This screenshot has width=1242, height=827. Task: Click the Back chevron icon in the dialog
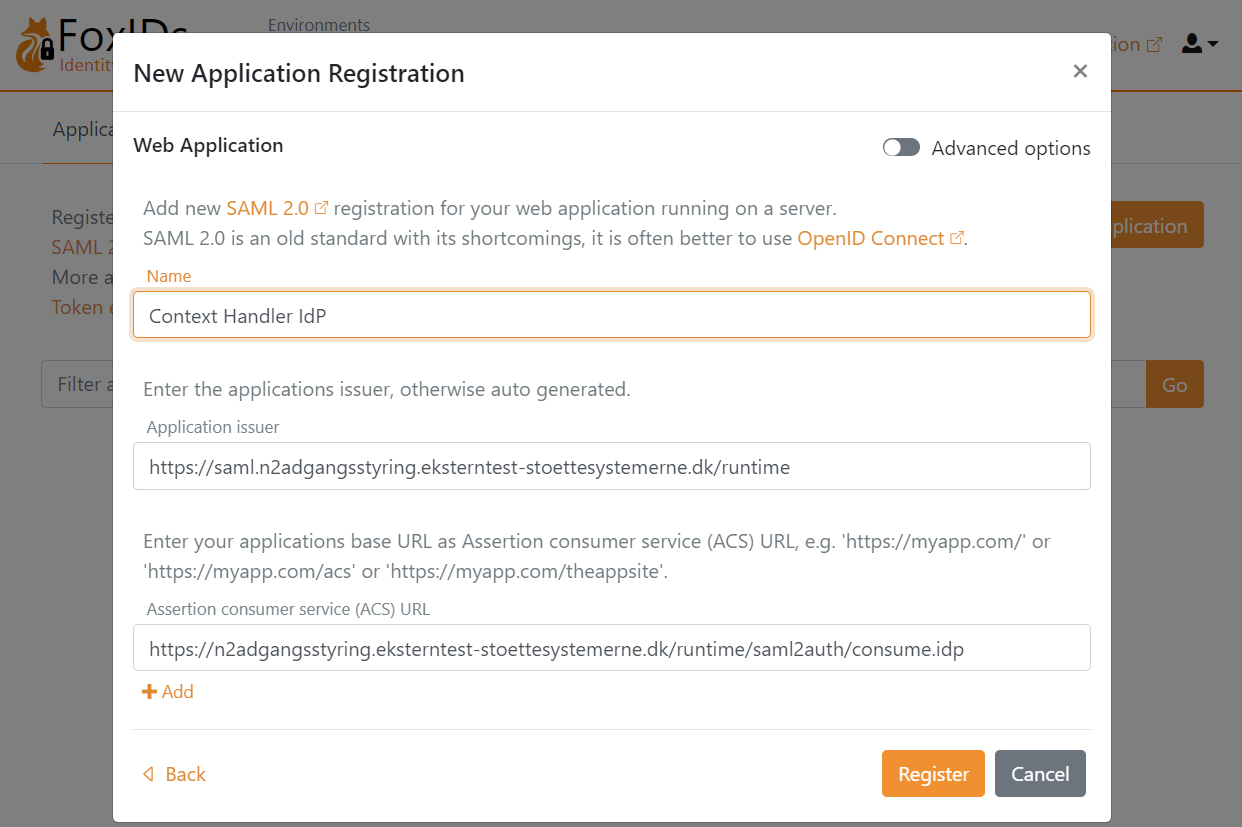click(148, 773)
